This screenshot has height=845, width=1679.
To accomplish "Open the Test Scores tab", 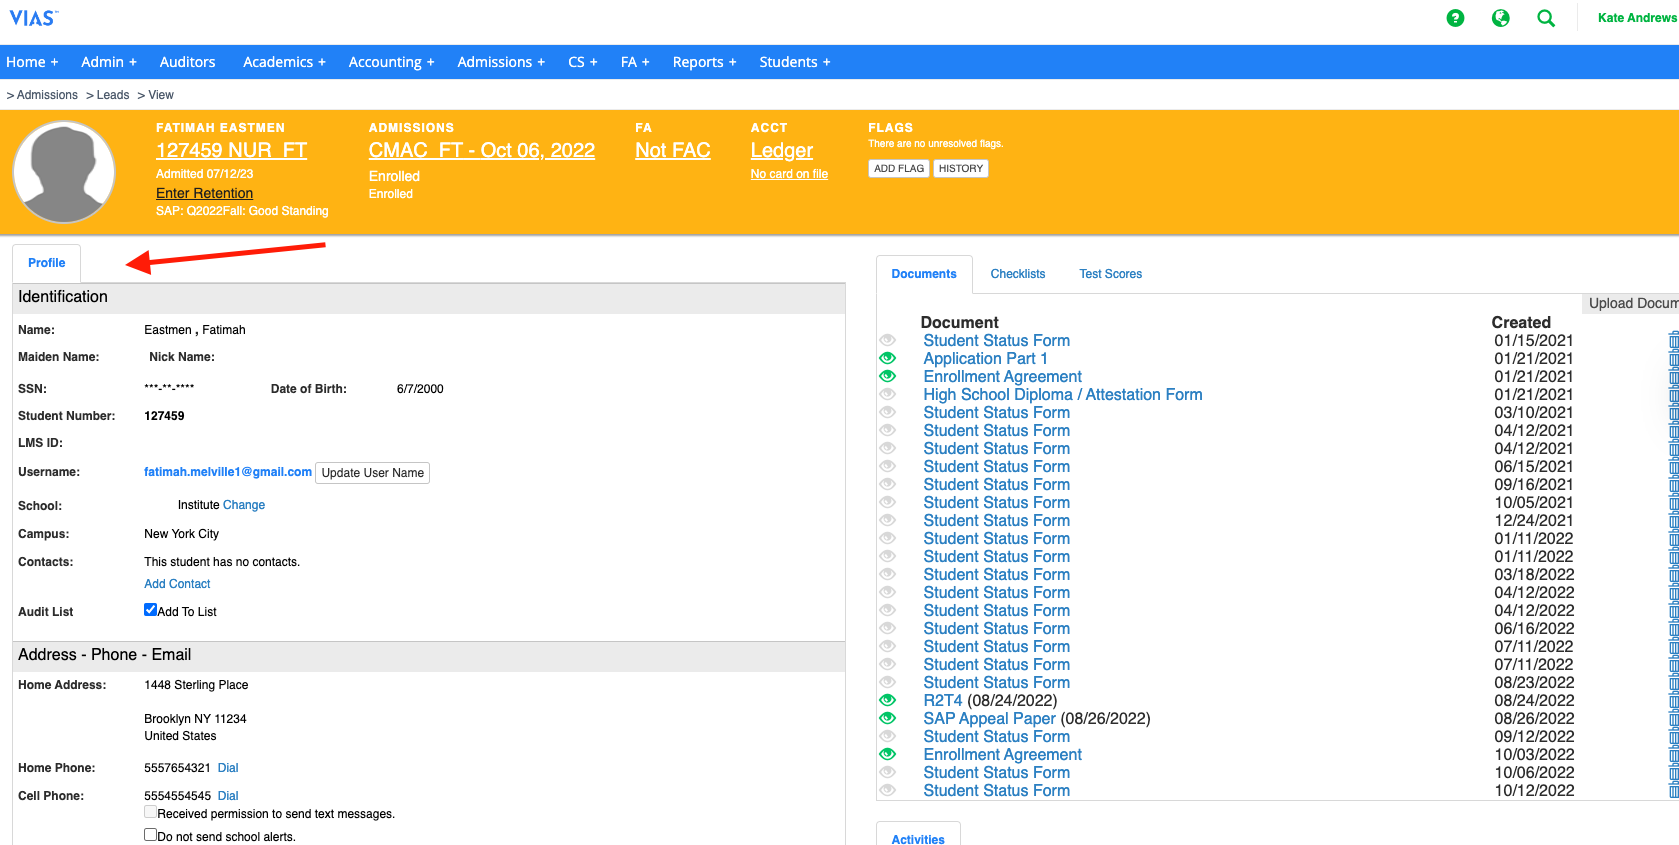I will [1110, 274].
